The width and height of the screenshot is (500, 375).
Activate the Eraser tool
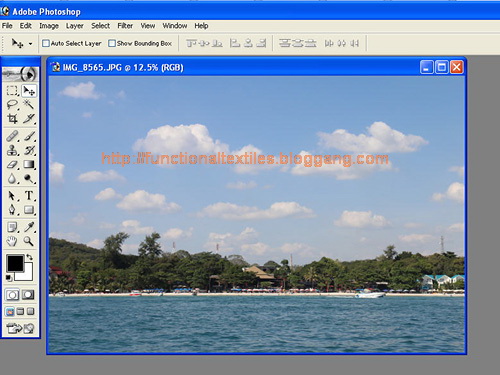[12, 165]
